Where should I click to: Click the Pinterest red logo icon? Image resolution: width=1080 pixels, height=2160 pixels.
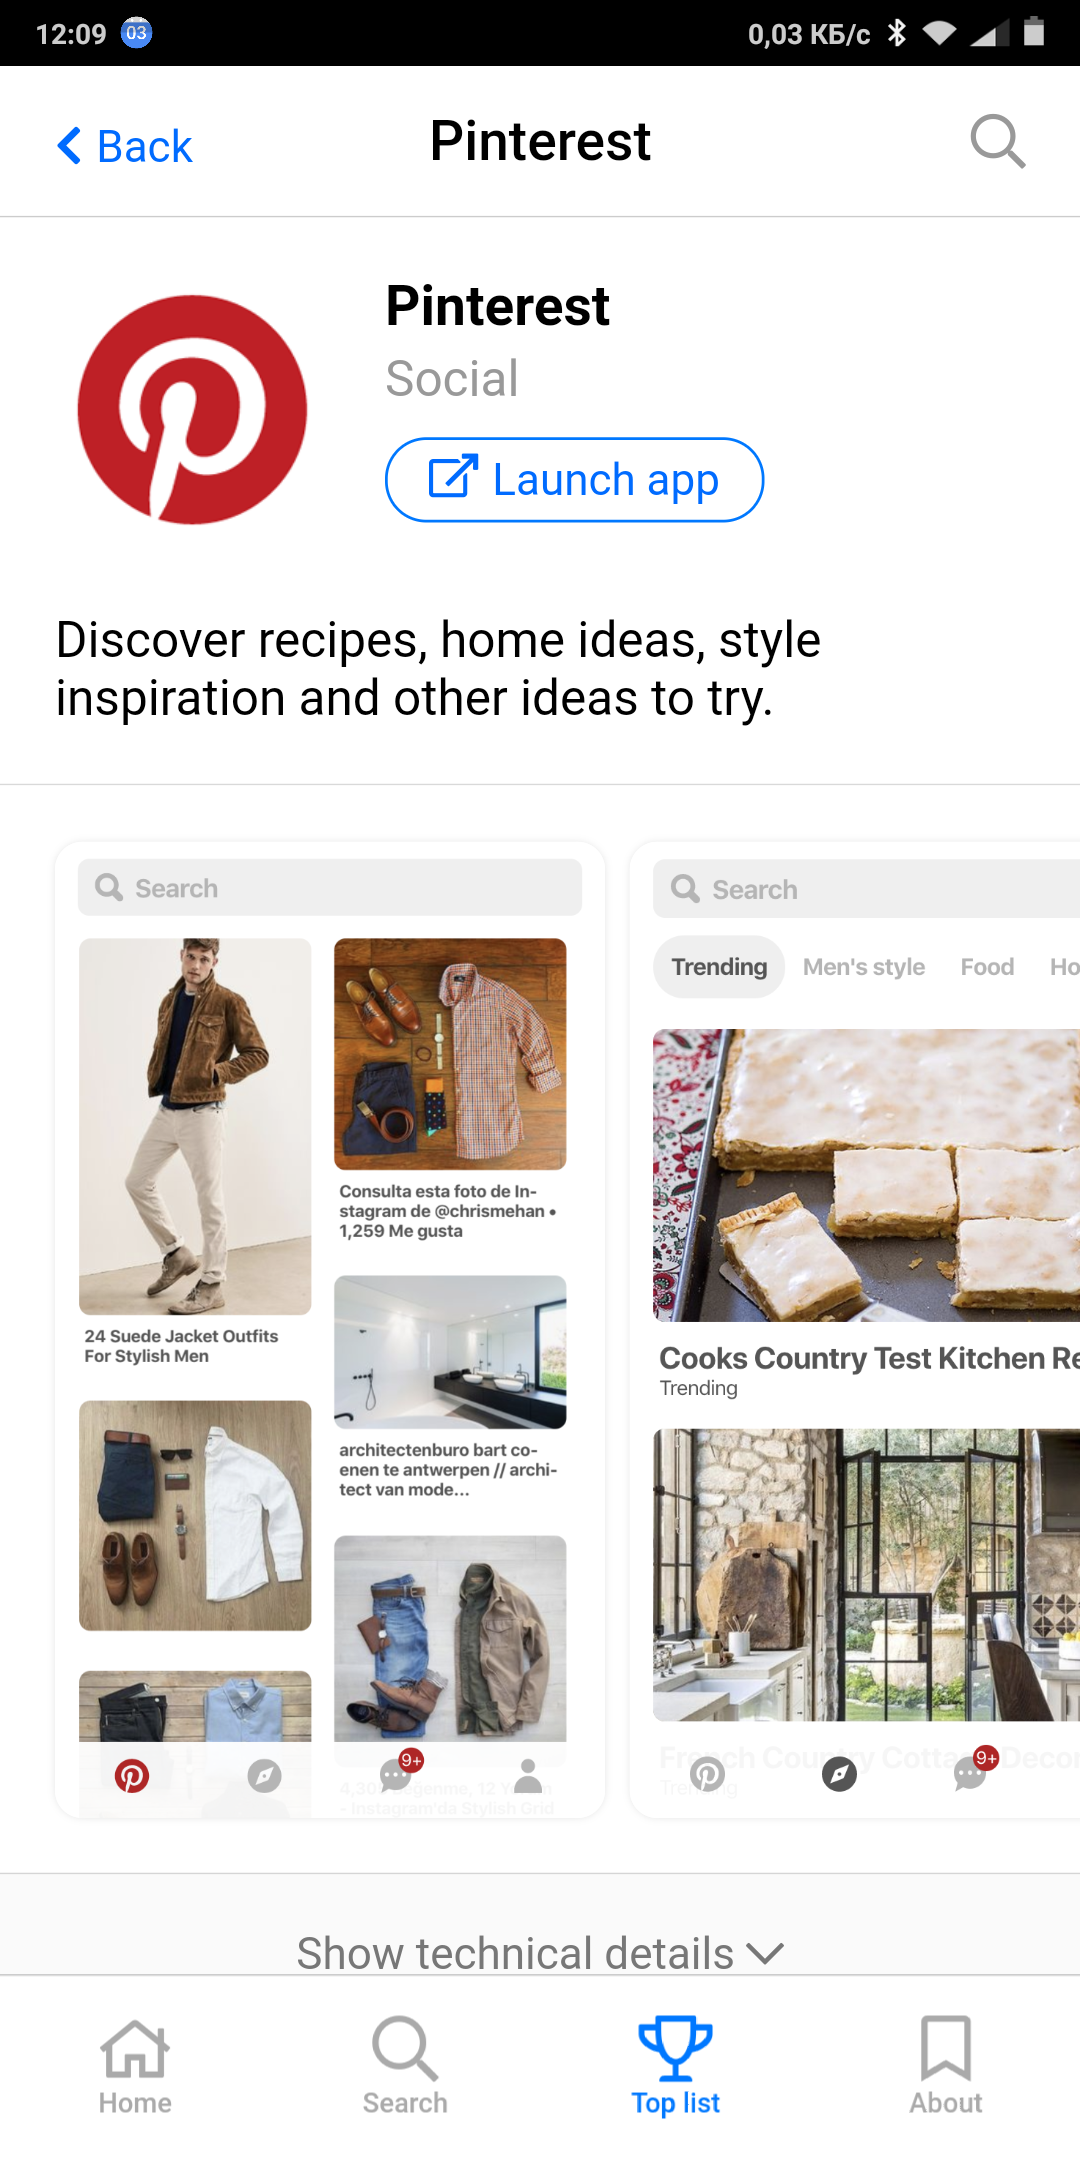pos(192,409)
